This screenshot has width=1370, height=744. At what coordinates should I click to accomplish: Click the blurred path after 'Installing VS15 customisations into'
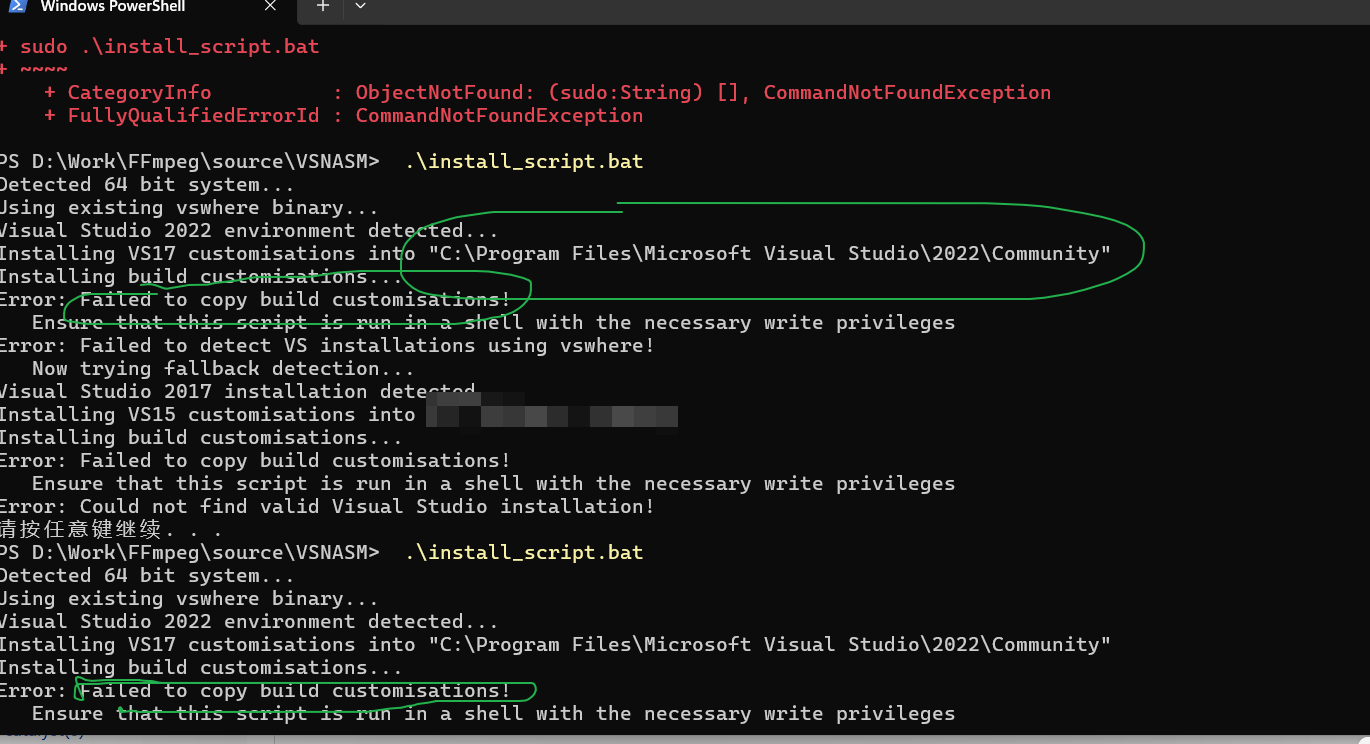552,415
